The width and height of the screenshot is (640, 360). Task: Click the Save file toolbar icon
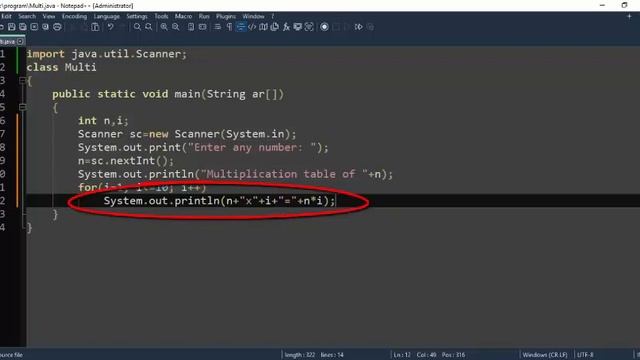click(x=11, y=27)
